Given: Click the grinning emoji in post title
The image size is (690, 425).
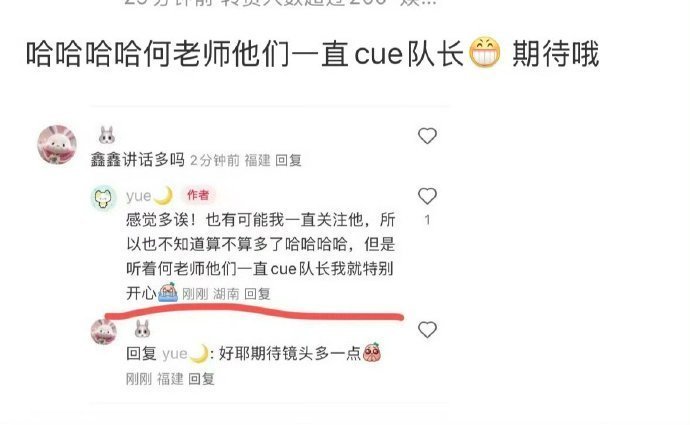Looking at the screenshot, I should click(x=484, y=52).
